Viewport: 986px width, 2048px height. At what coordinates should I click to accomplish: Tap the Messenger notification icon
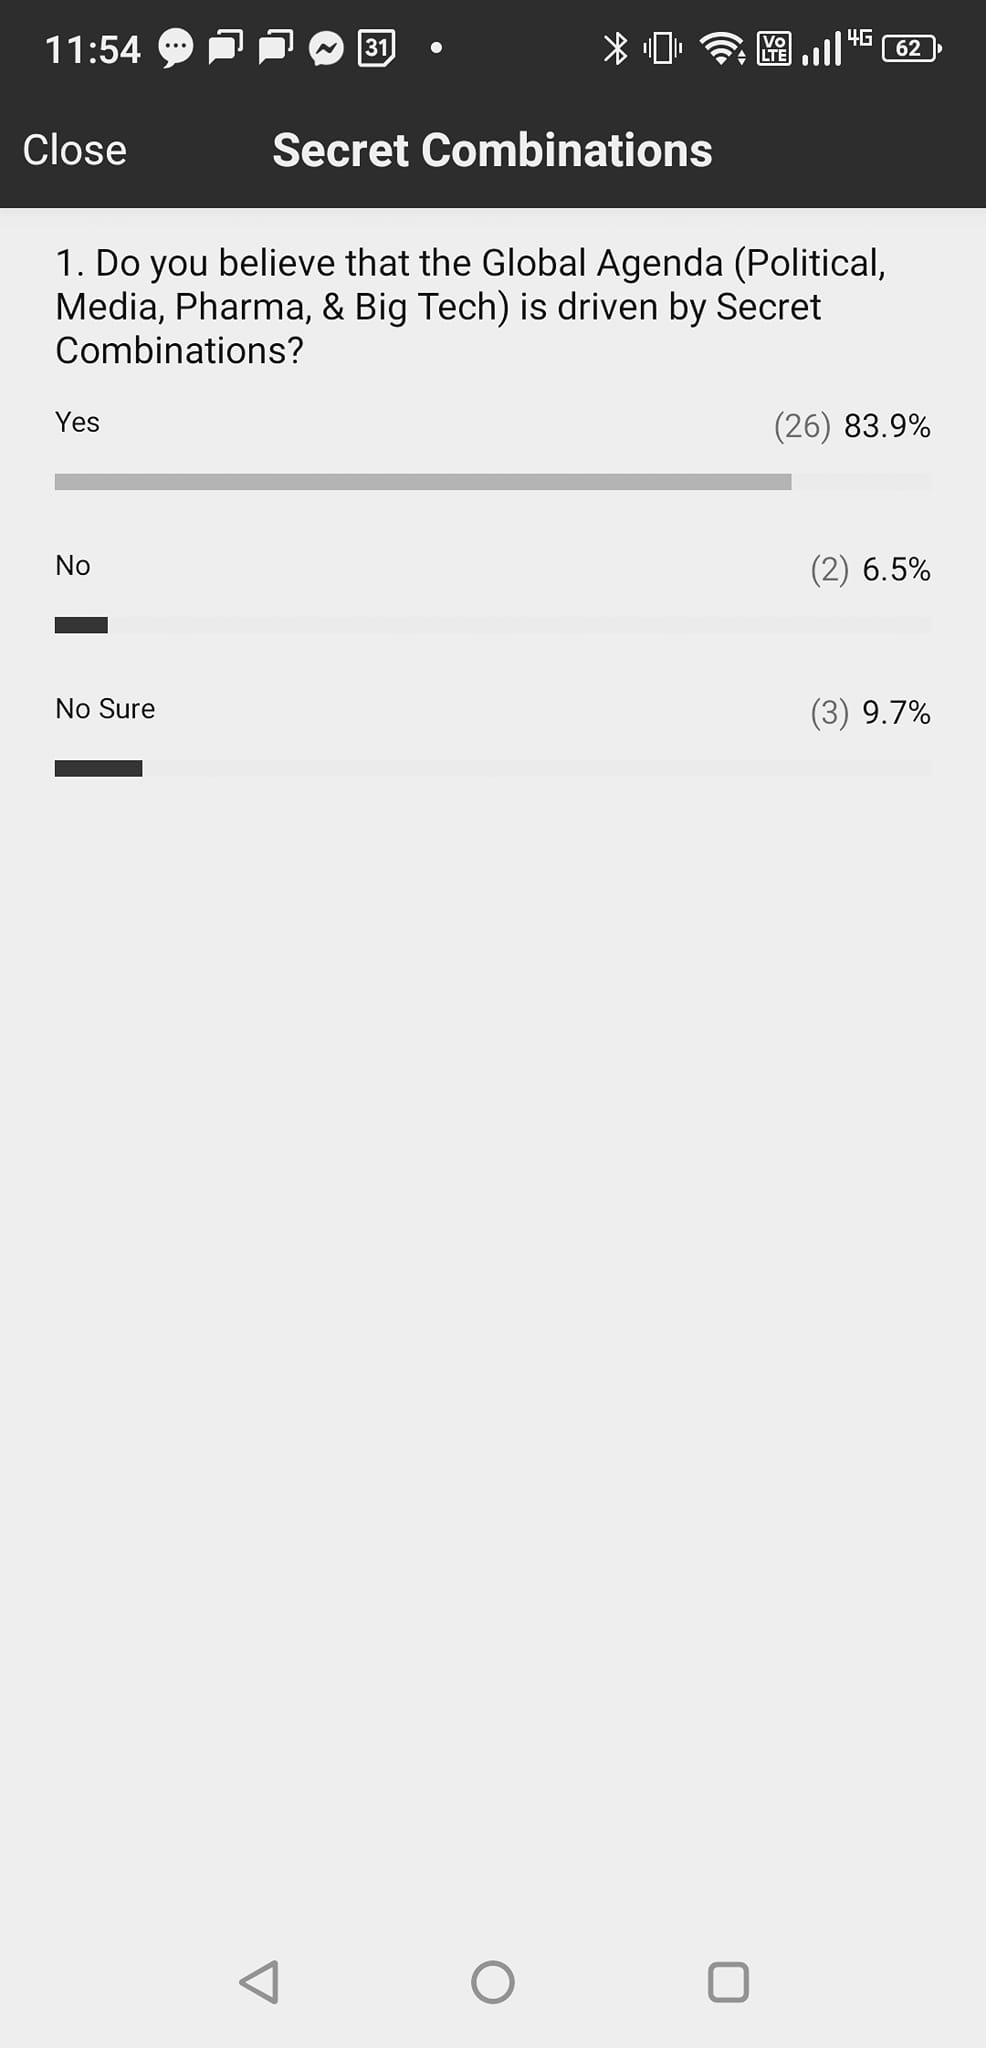pyautogui.click(x=326, y=48)
